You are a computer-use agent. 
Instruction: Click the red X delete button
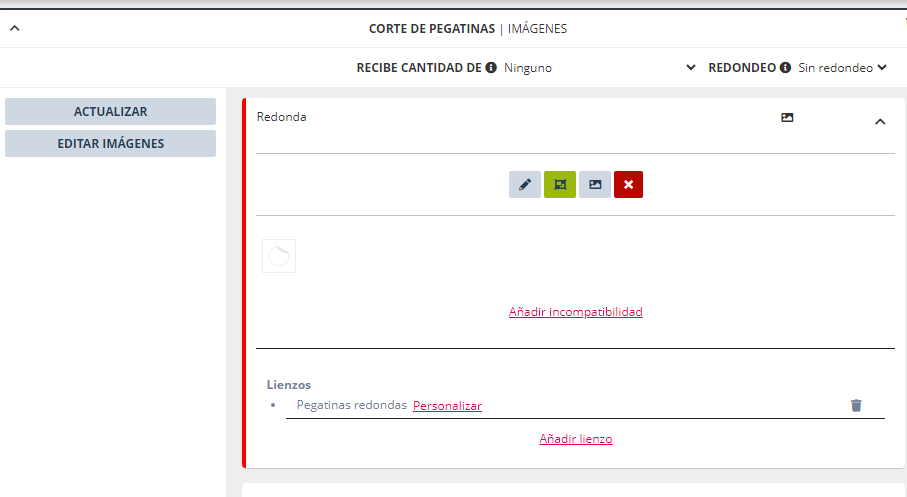[628, 185]
